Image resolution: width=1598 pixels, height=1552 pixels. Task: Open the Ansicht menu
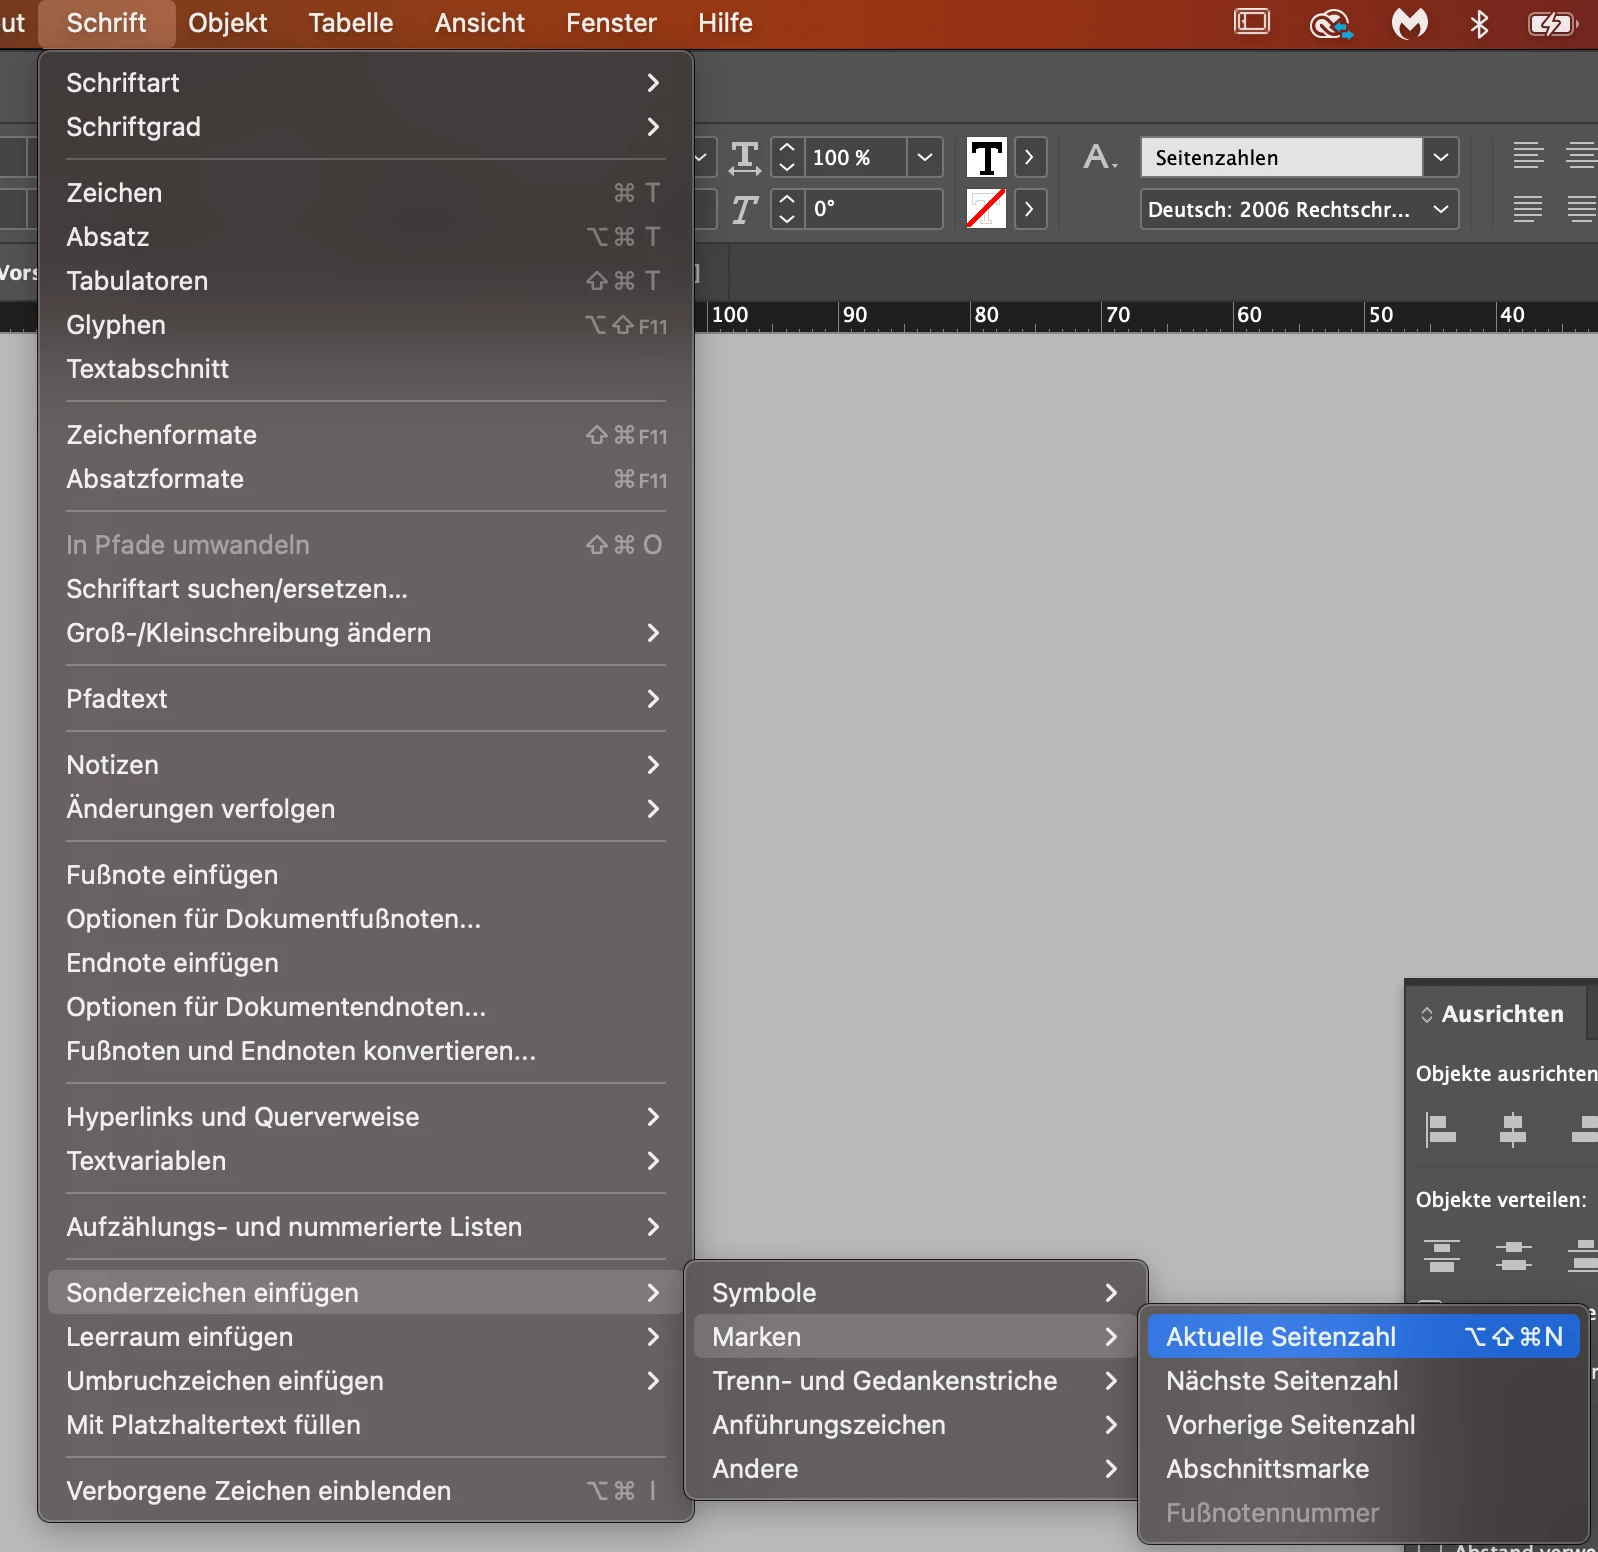[x=479, y=23]
